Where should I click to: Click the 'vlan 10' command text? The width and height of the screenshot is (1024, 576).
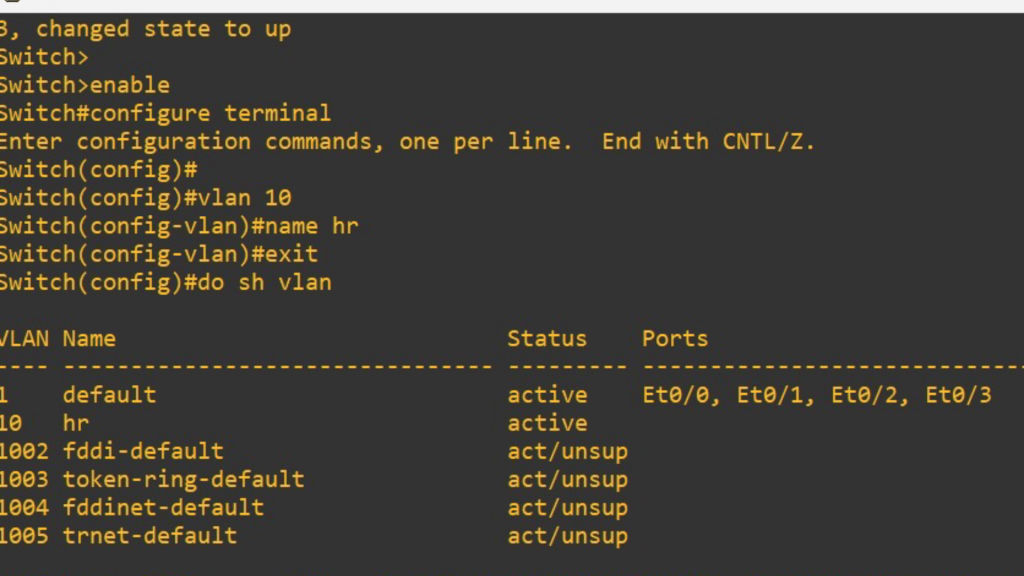(x=250, y=198)
